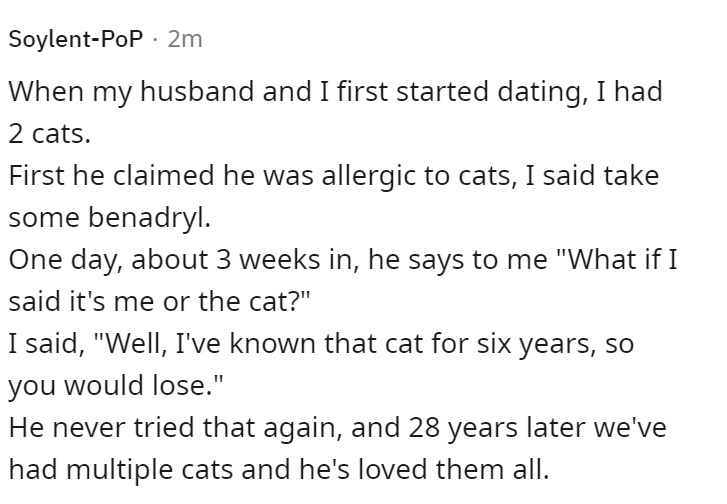This screenshot has height=504, width=727.
Task: Open the Soylent-PoP user profile link
Action: point(76,39)
